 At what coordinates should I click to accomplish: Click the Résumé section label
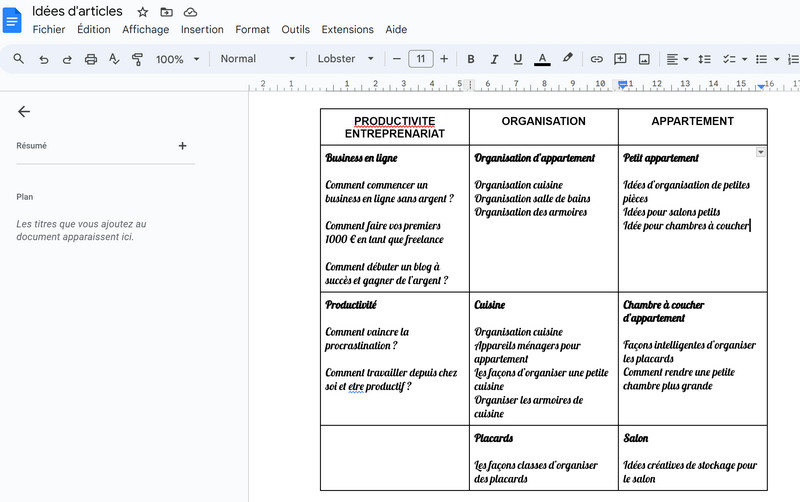point(31,146)
